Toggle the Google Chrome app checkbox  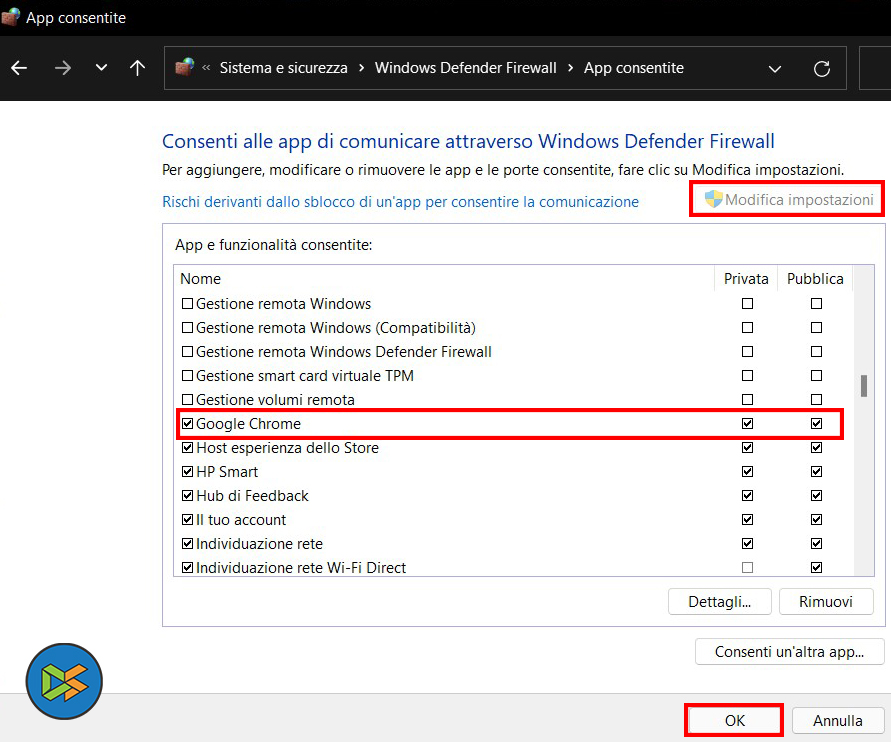(187, 424)
